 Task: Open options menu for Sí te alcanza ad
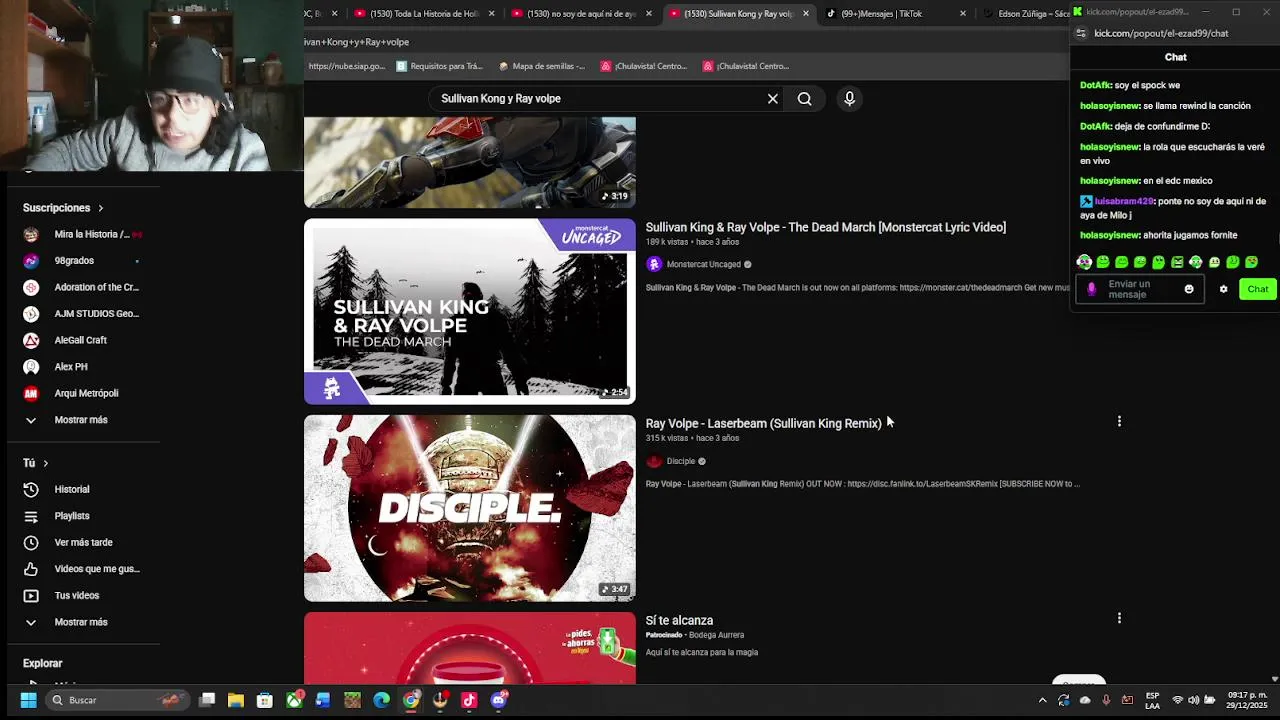(x=1119, y=619)
